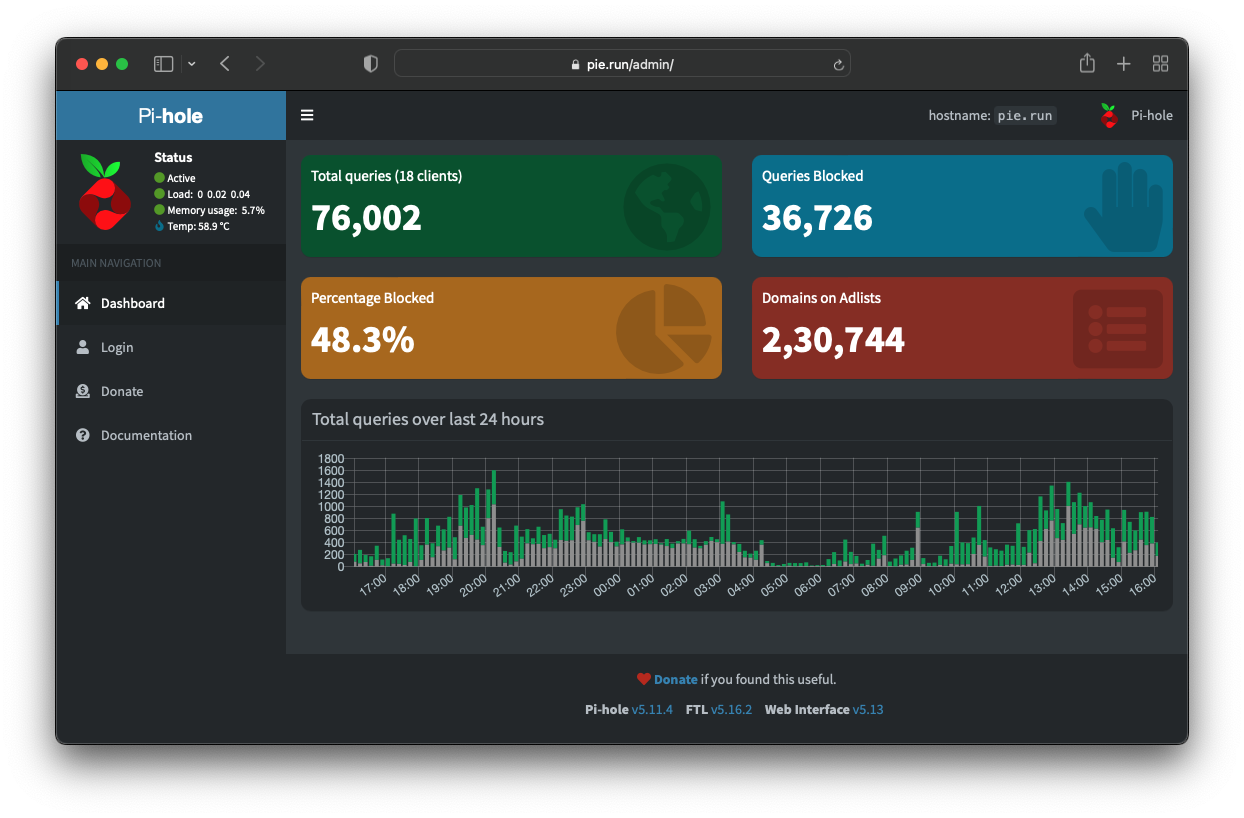Viewport: 1244px width, 818px height.
Task: Click the globe icon on Total queries card
Action: (x=666, y=206)
